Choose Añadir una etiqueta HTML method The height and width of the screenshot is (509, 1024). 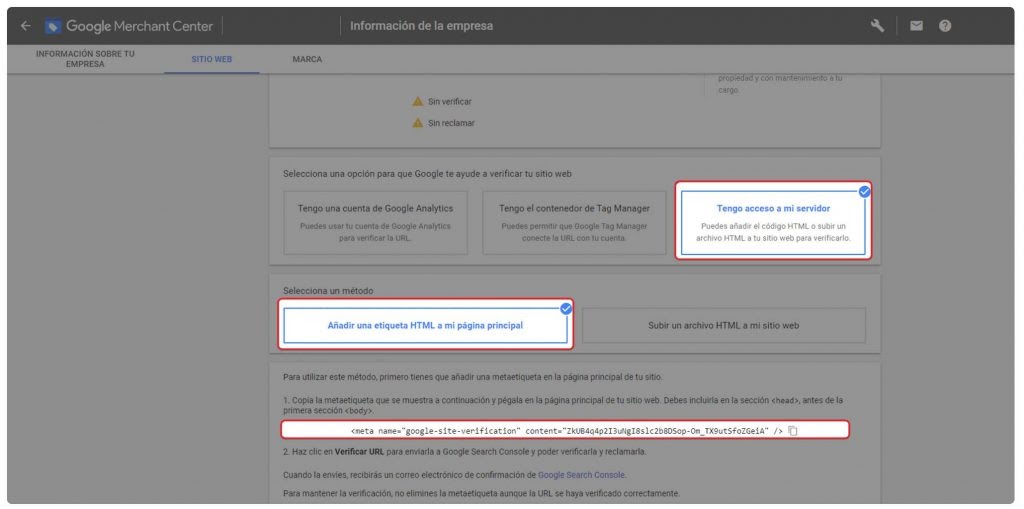pos(425,325)
